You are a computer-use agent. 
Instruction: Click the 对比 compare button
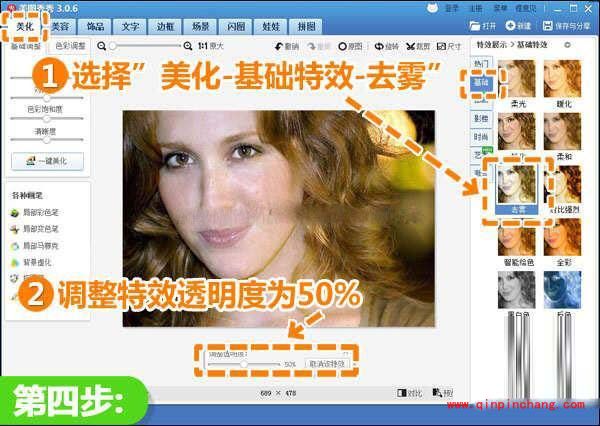click(409, 393)
